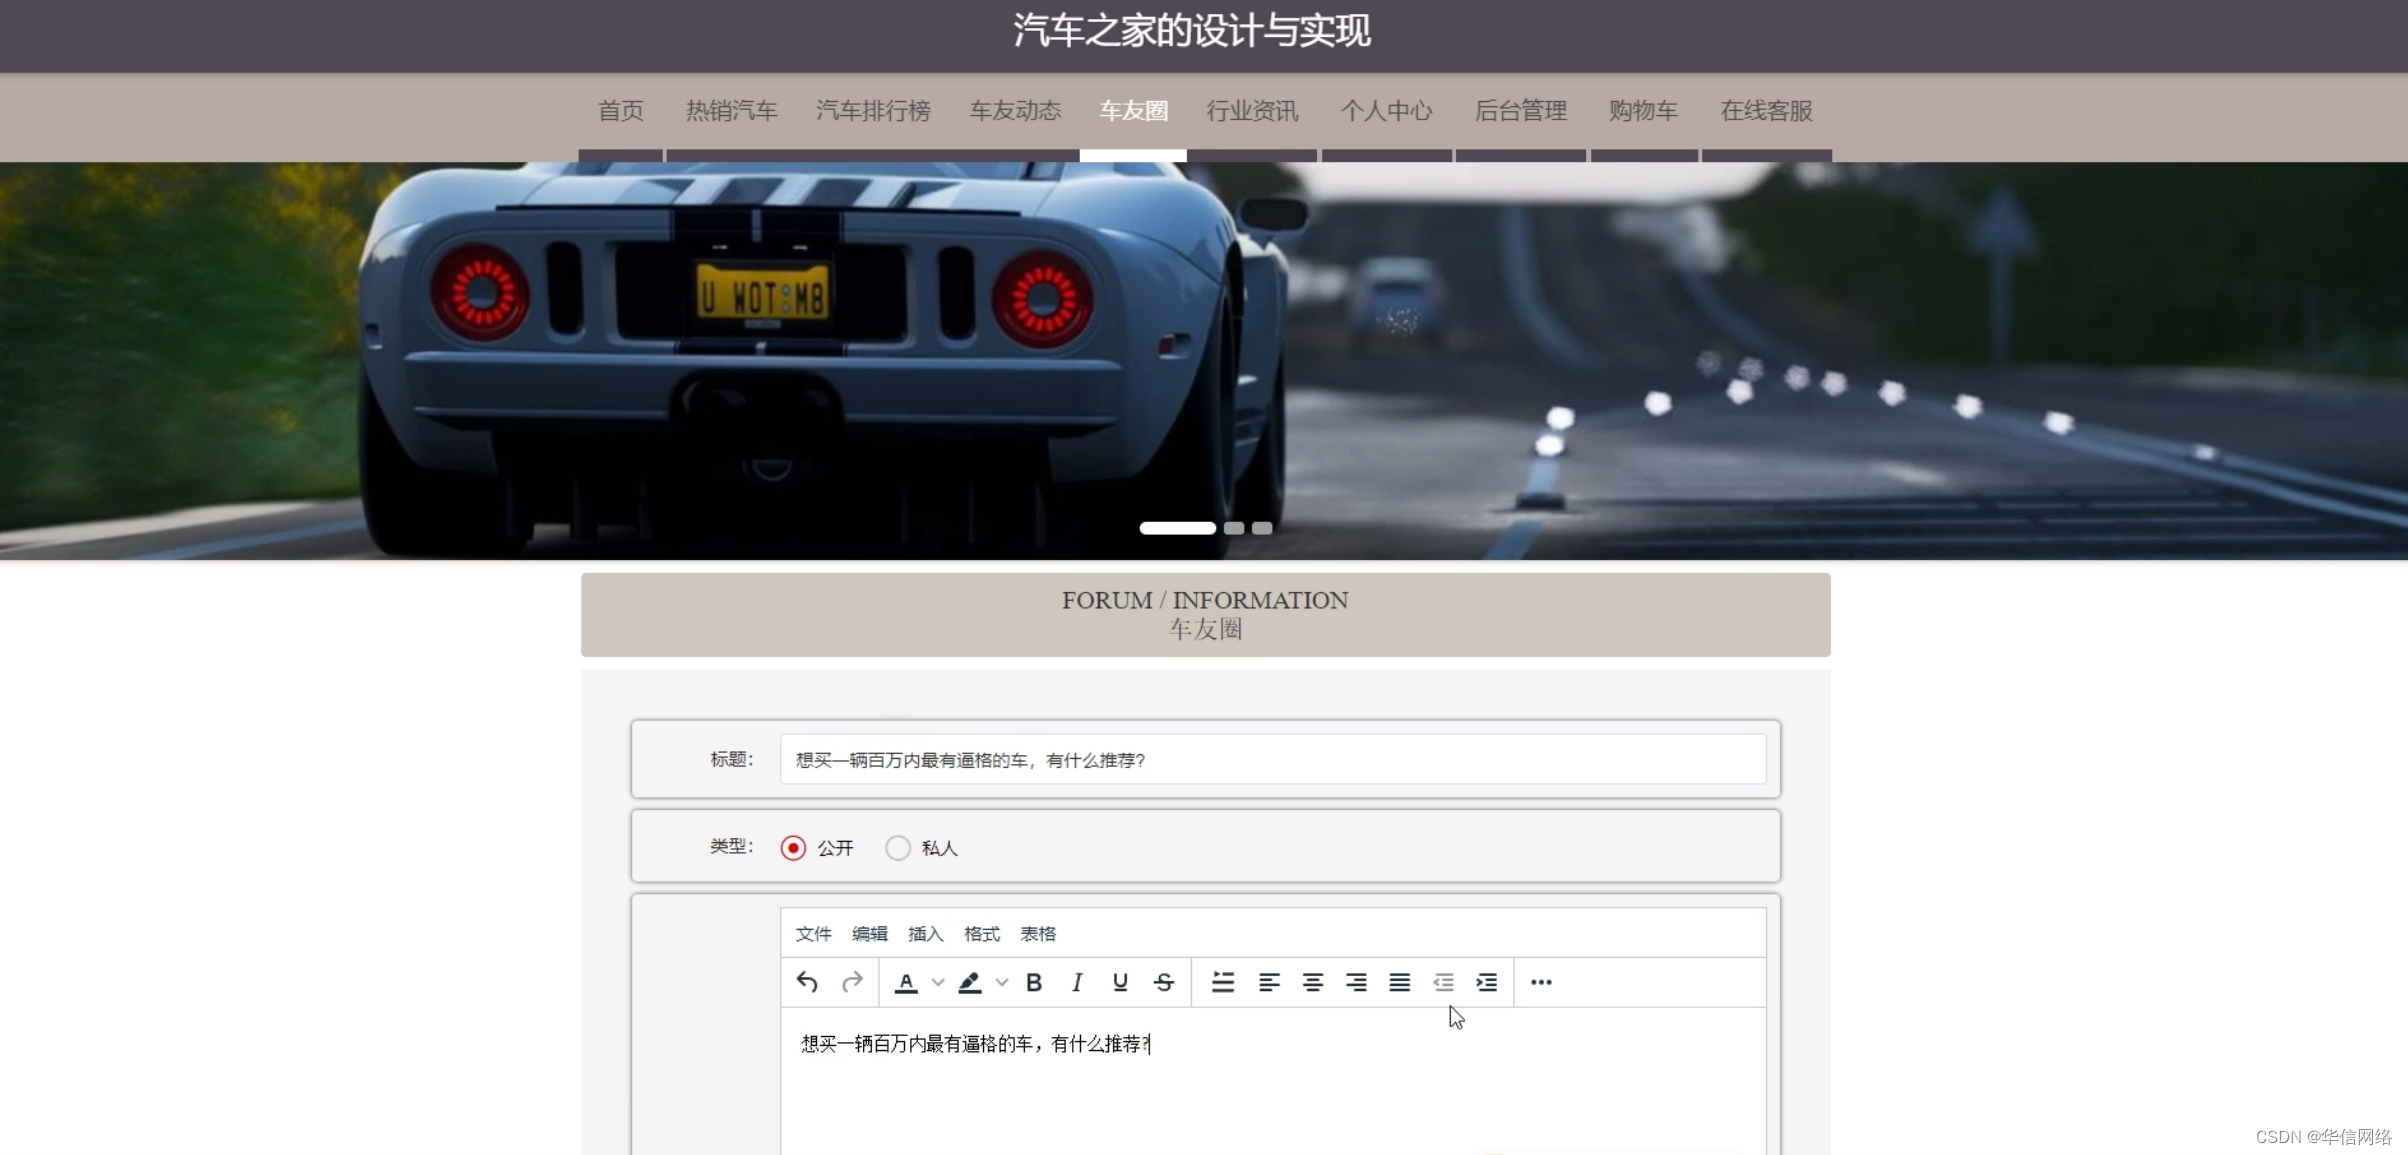This screenshot has height=1155, width=2408.
Task: Go to 热销汽车 navigation tab
Action: [731, 111]
